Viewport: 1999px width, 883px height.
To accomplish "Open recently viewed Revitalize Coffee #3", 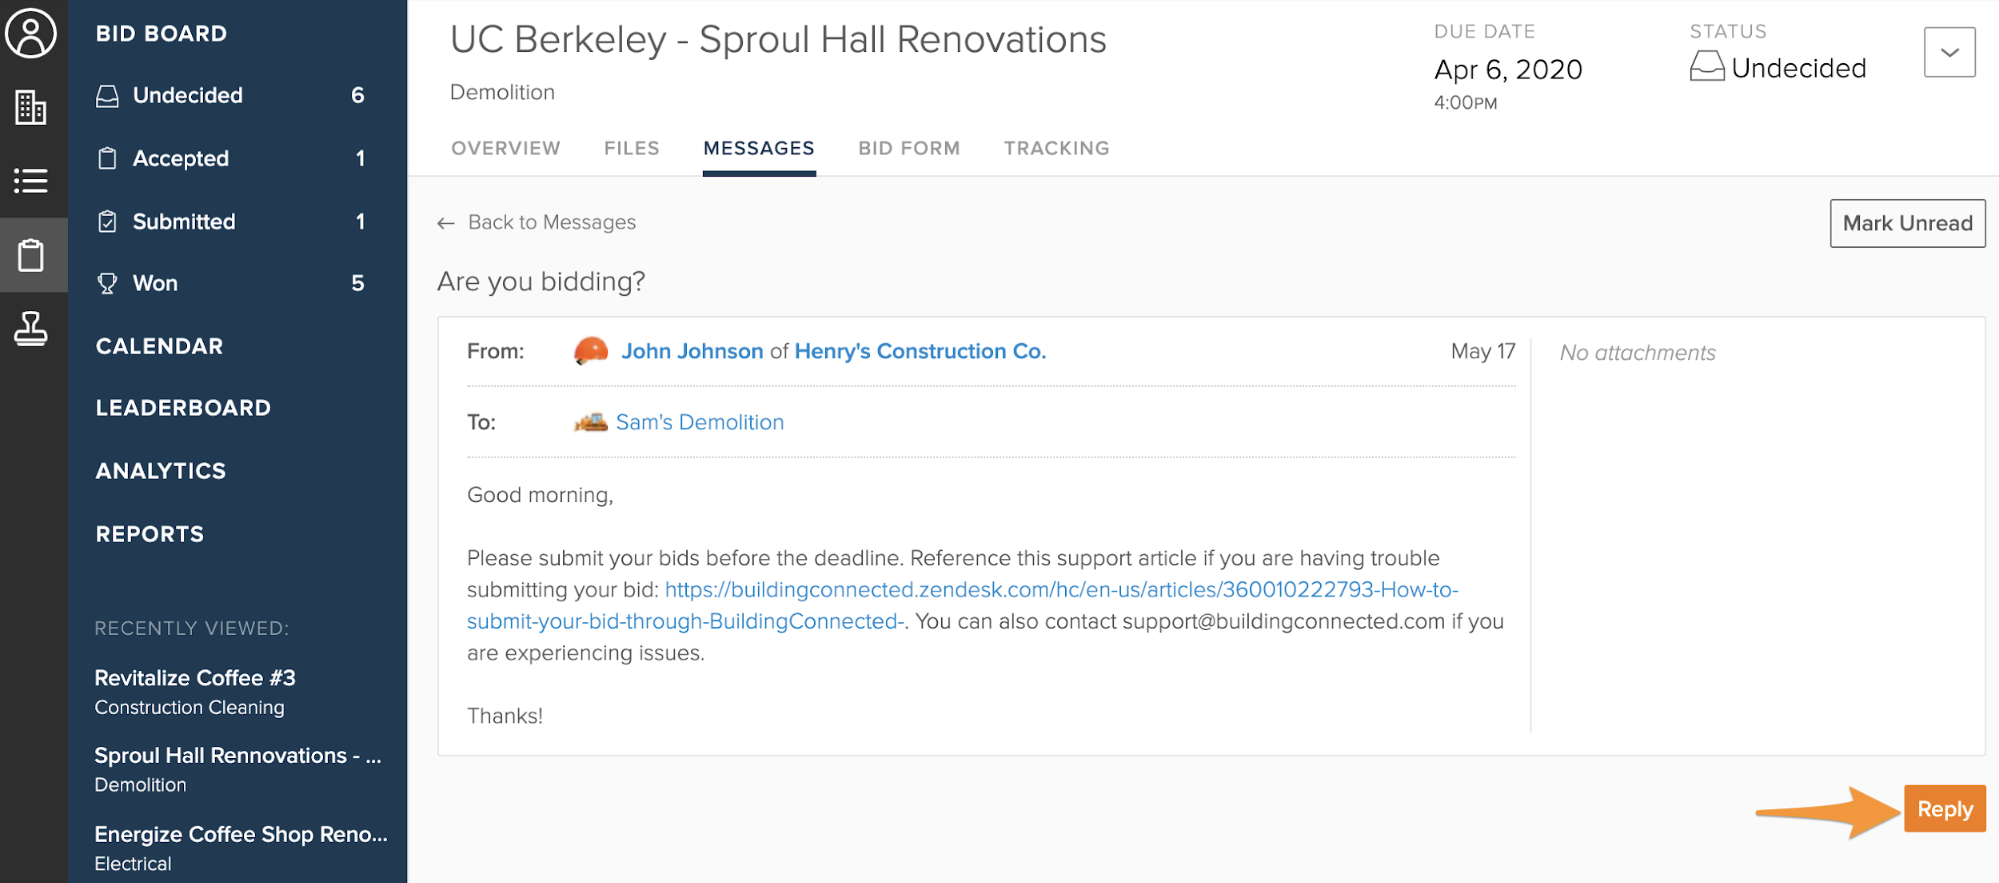I will [195, 678].
